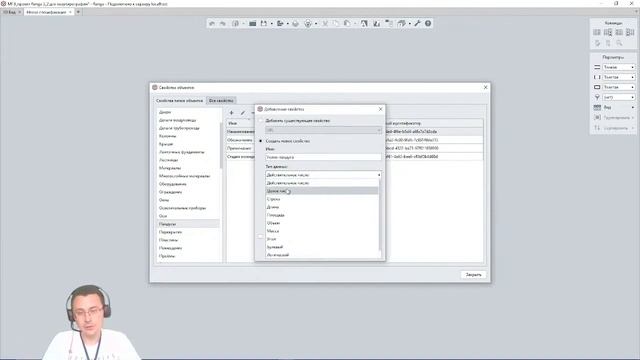Open the first Parameters line thickness dropdown
This screenshot has width=640, height=360.
(619, 67)
